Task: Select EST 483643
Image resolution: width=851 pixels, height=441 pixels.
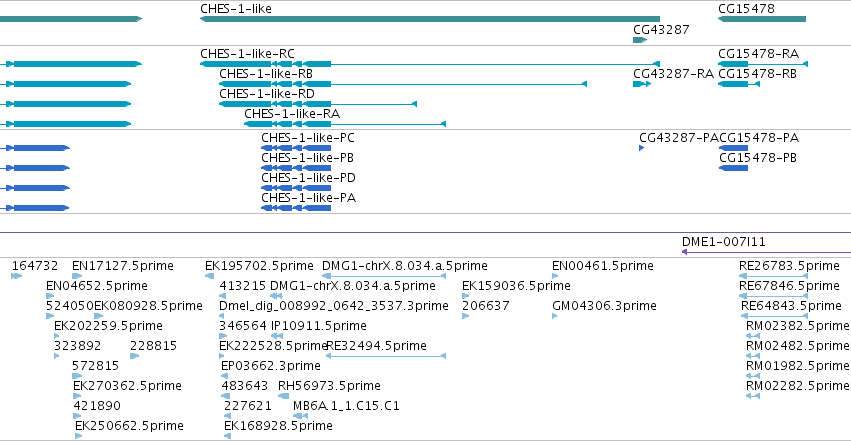Action: (225, 397)
